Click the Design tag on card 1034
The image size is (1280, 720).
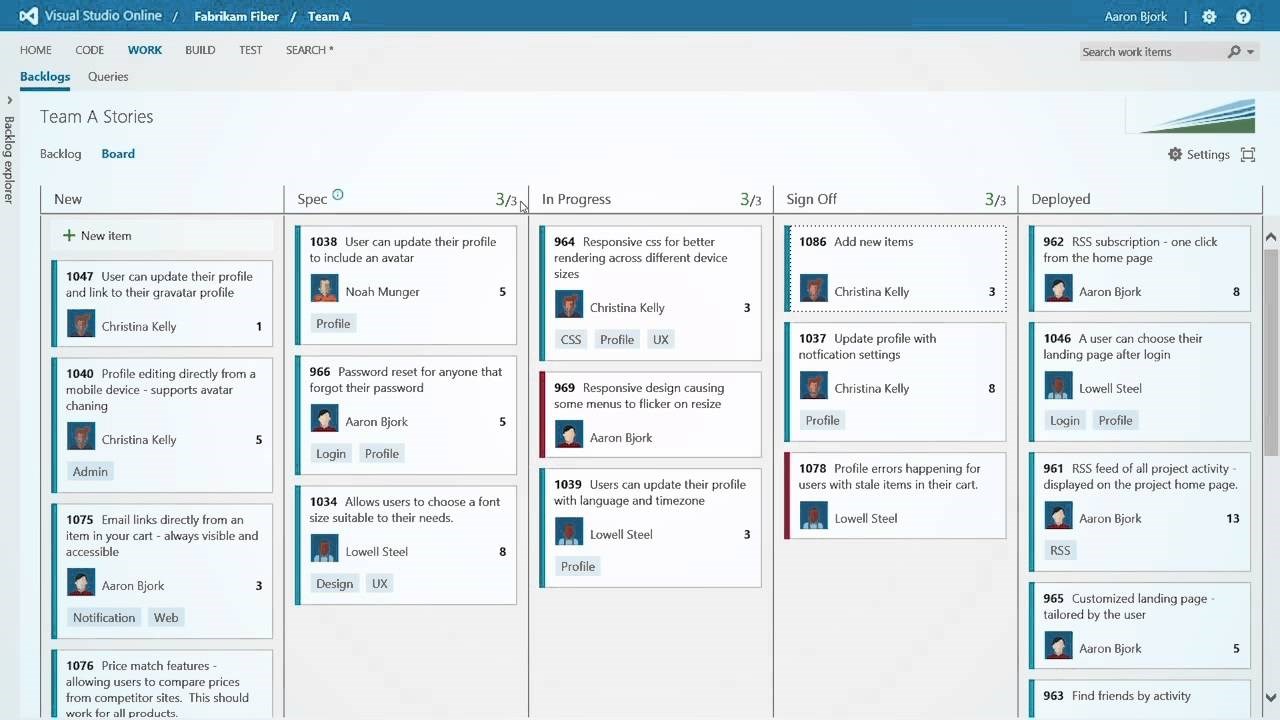pos(335,584)
